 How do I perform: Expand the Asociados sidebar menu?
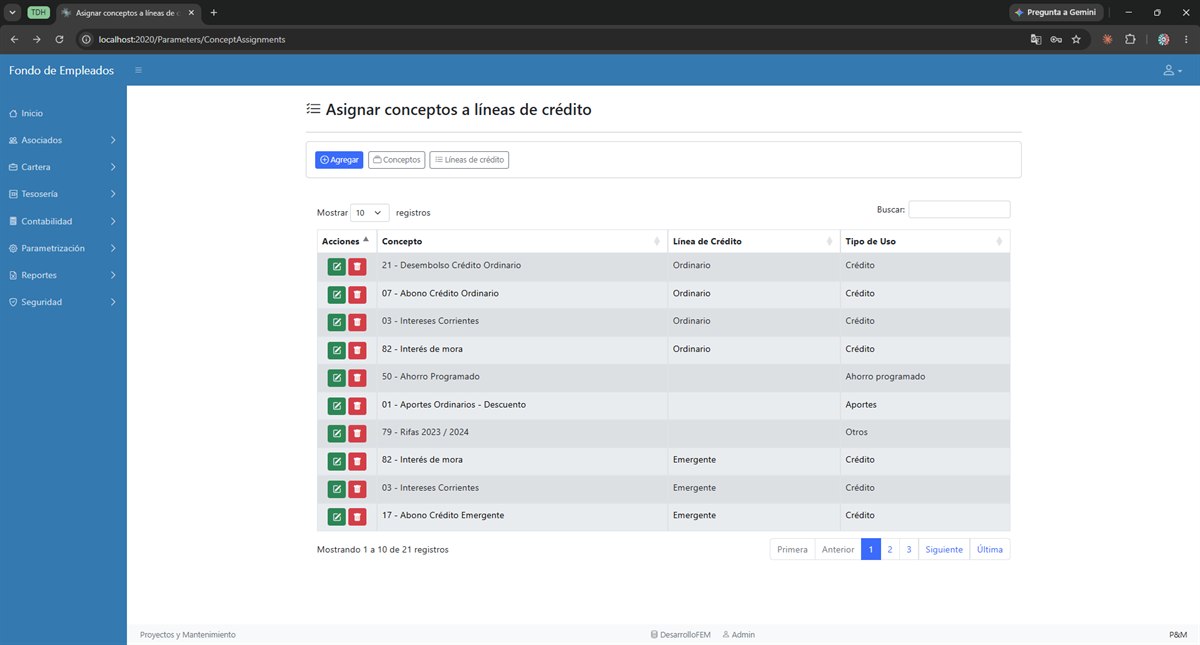coord(63,140)
